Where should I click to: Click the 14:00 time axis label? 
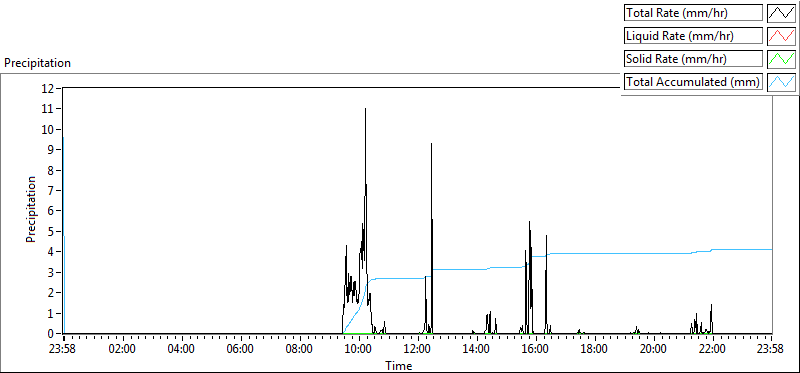(477, 350)
